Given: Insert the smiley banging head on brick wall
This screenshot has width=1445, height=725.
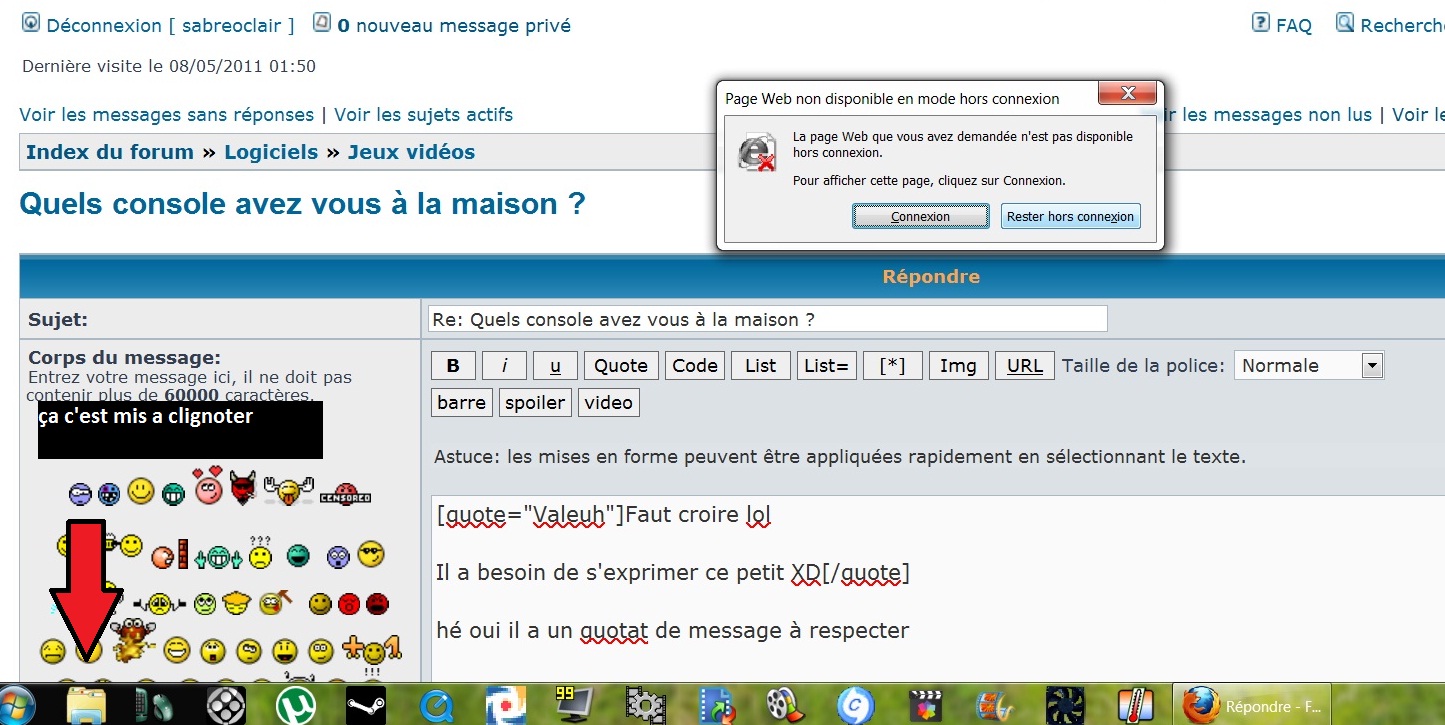Looking at the screenshot, I should [x=170, y=554].
